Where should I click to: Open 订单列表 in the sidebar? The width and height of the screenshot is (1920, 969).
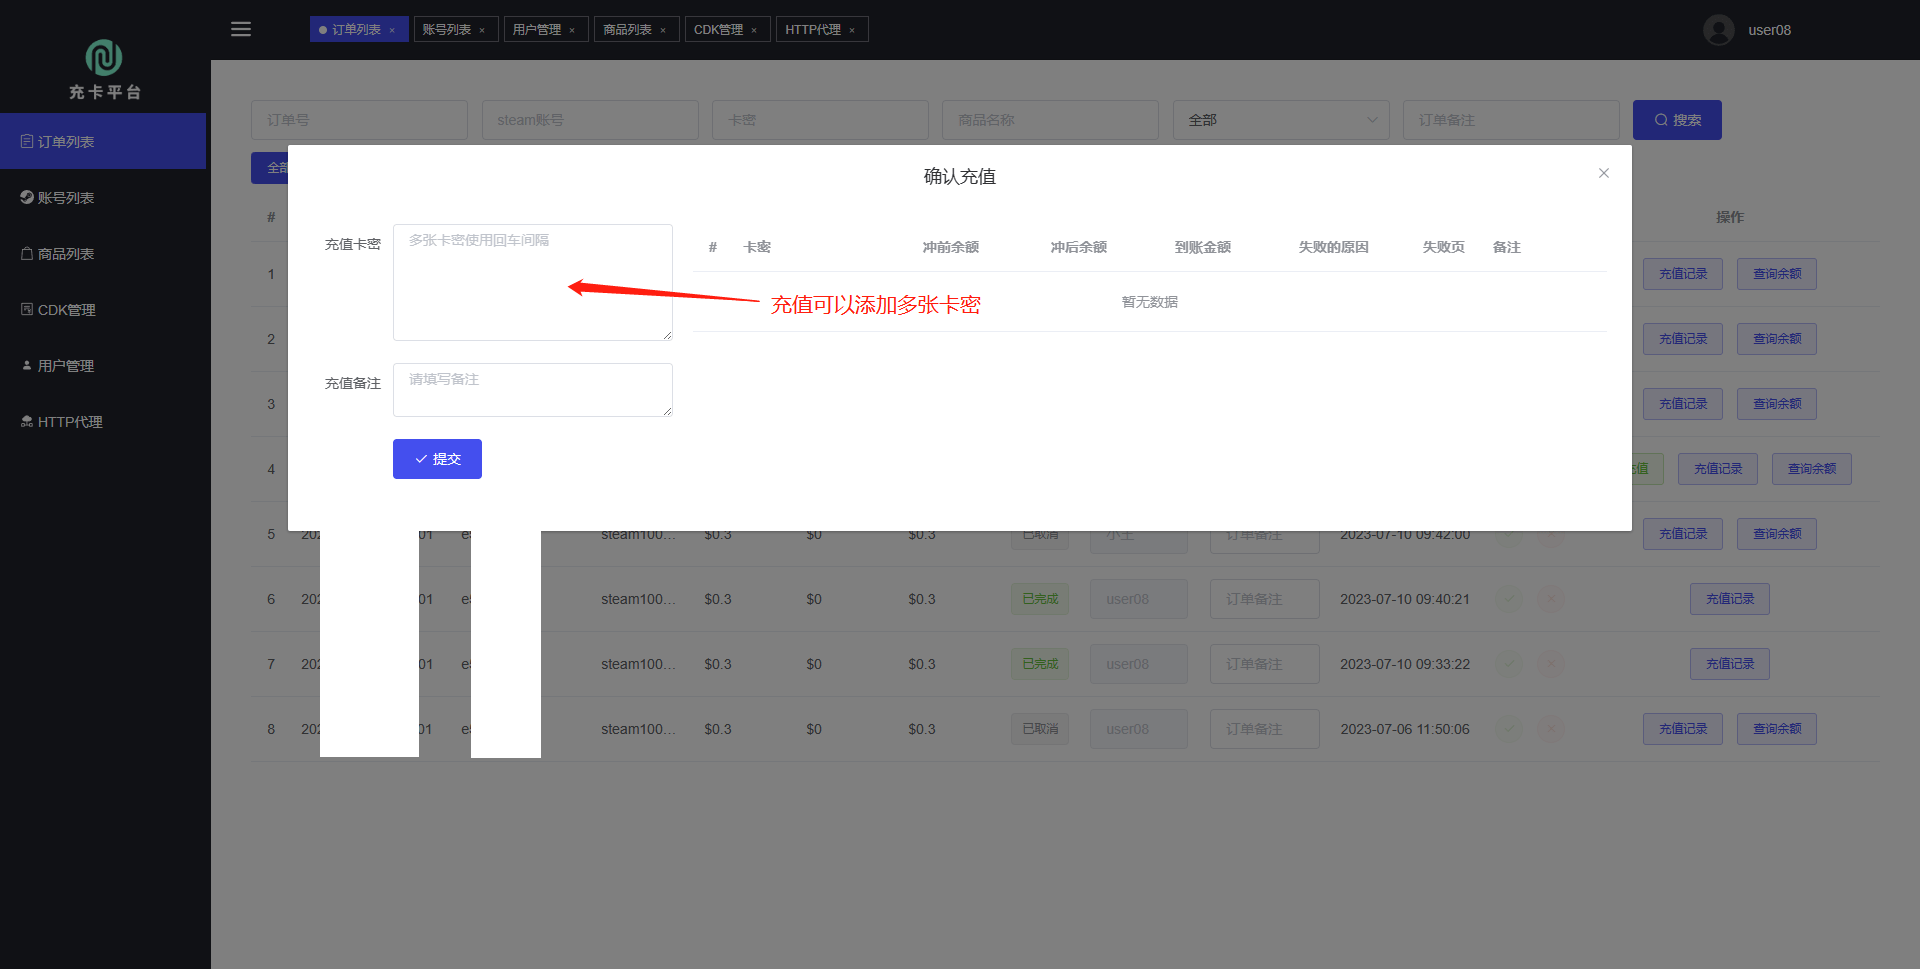click(x=103, y=141)
